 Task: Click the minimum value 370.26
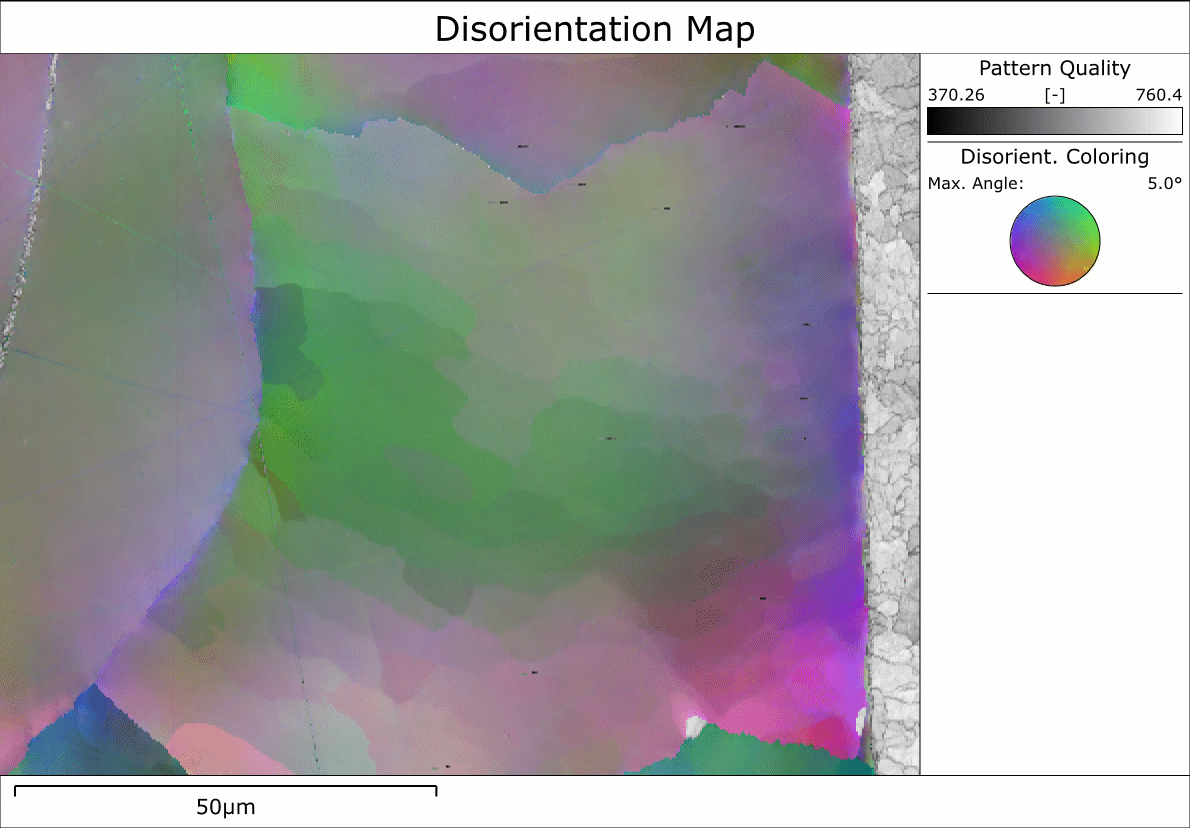point(957,95)
